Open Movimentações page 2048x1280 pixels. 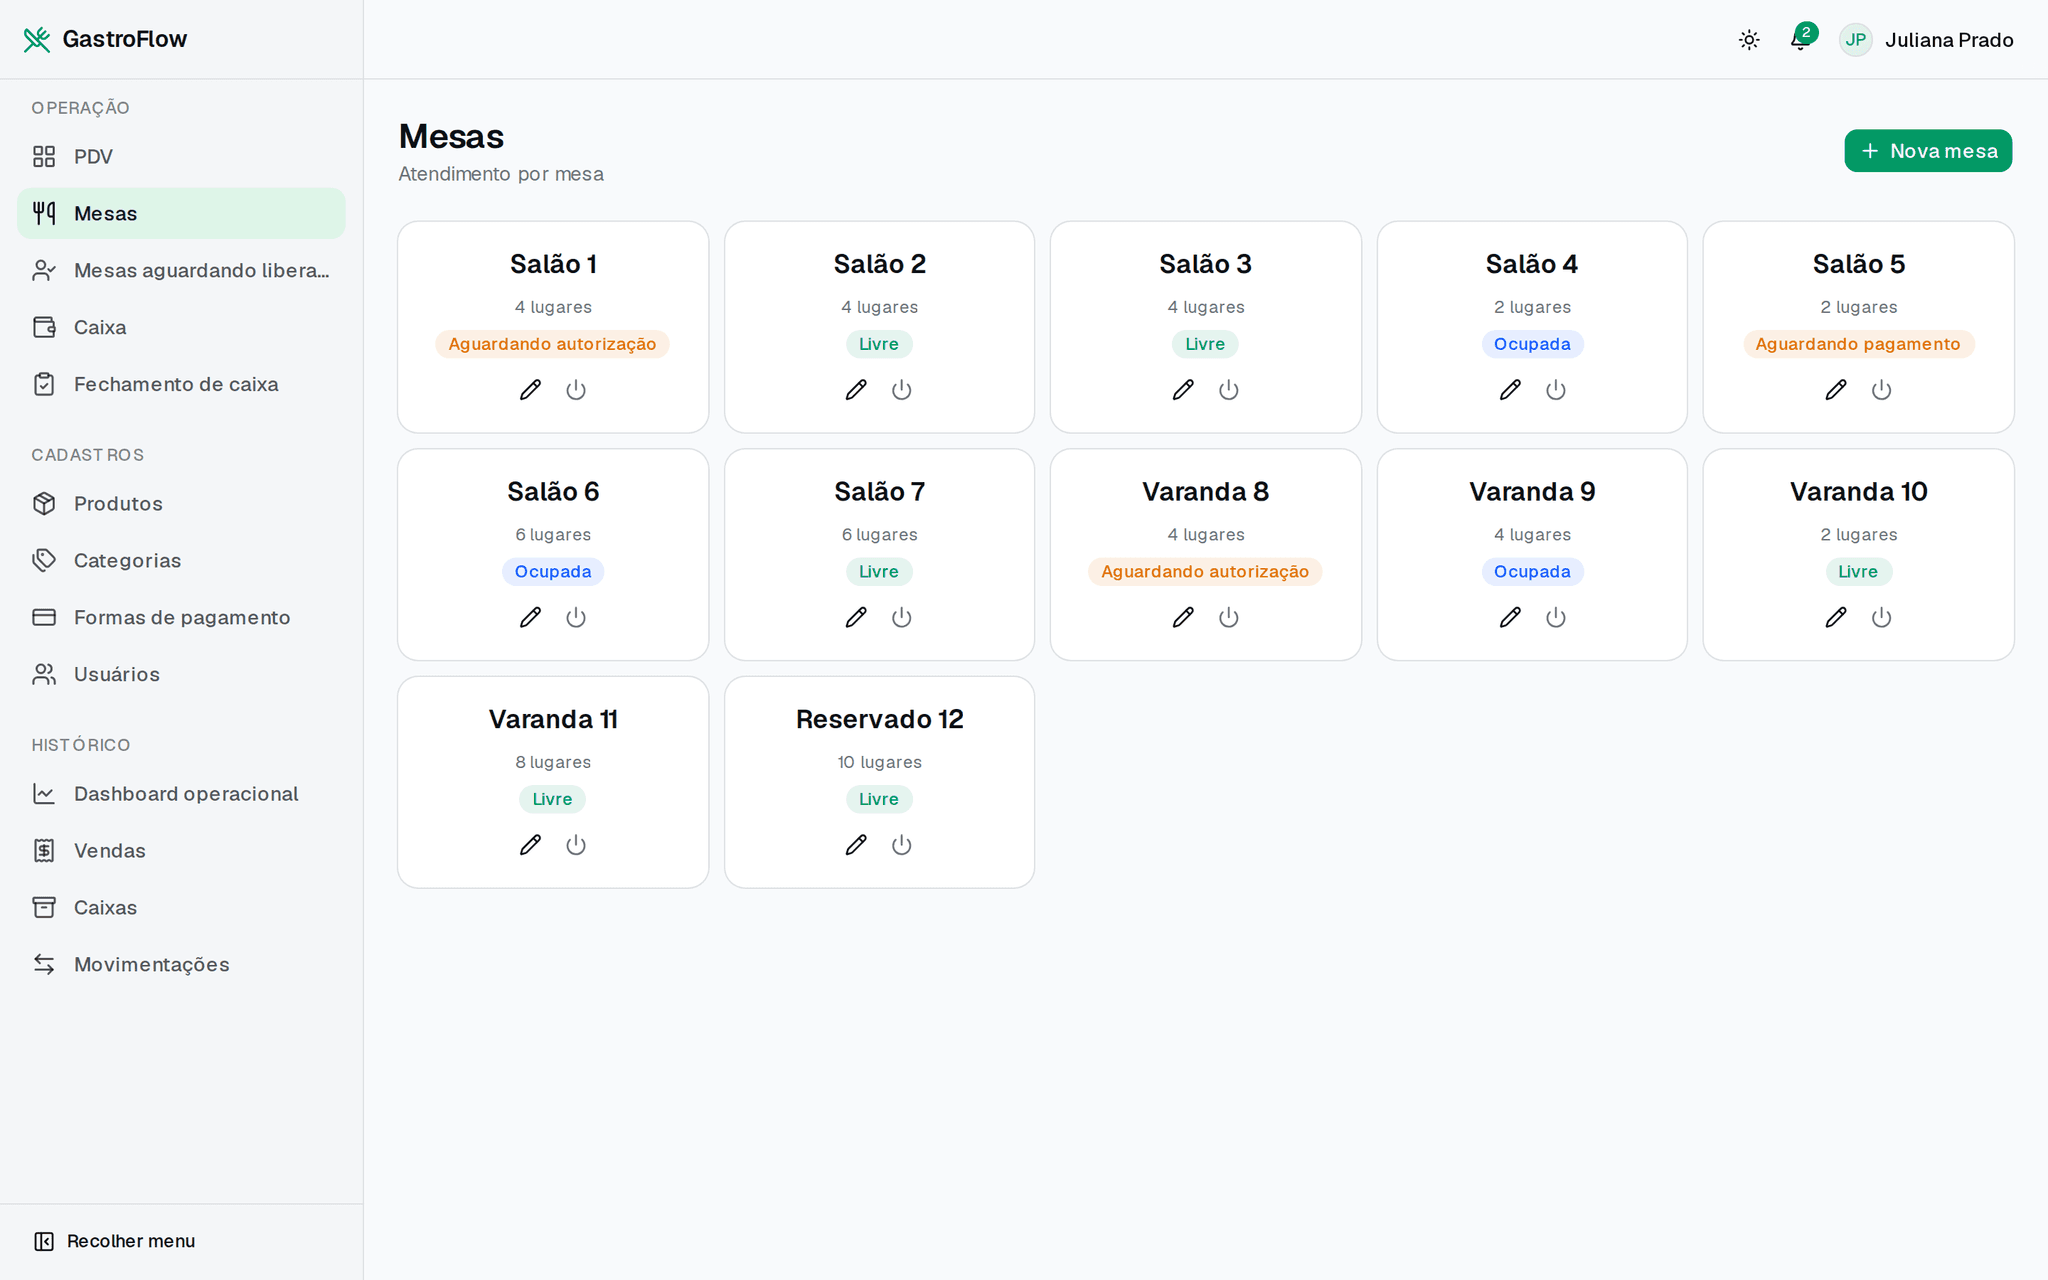(181, 964)
